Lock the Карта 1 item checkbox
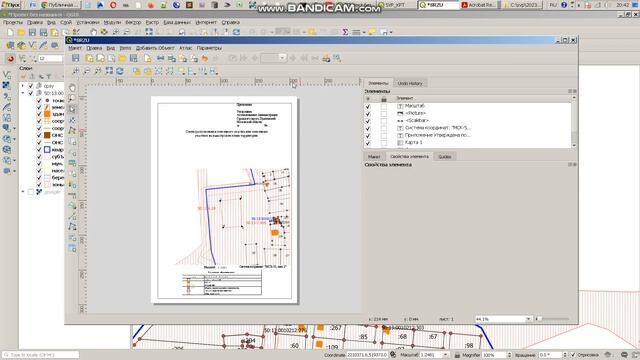This screenshot has height=360, width=640. click(384, 143)
